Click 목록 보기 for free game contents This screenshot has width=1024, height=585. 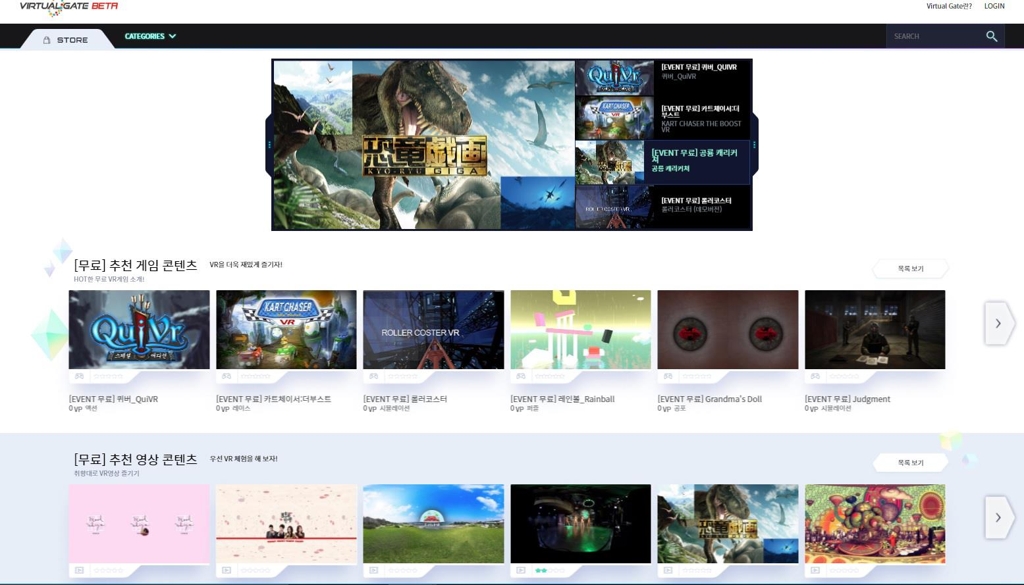(910, 269)
